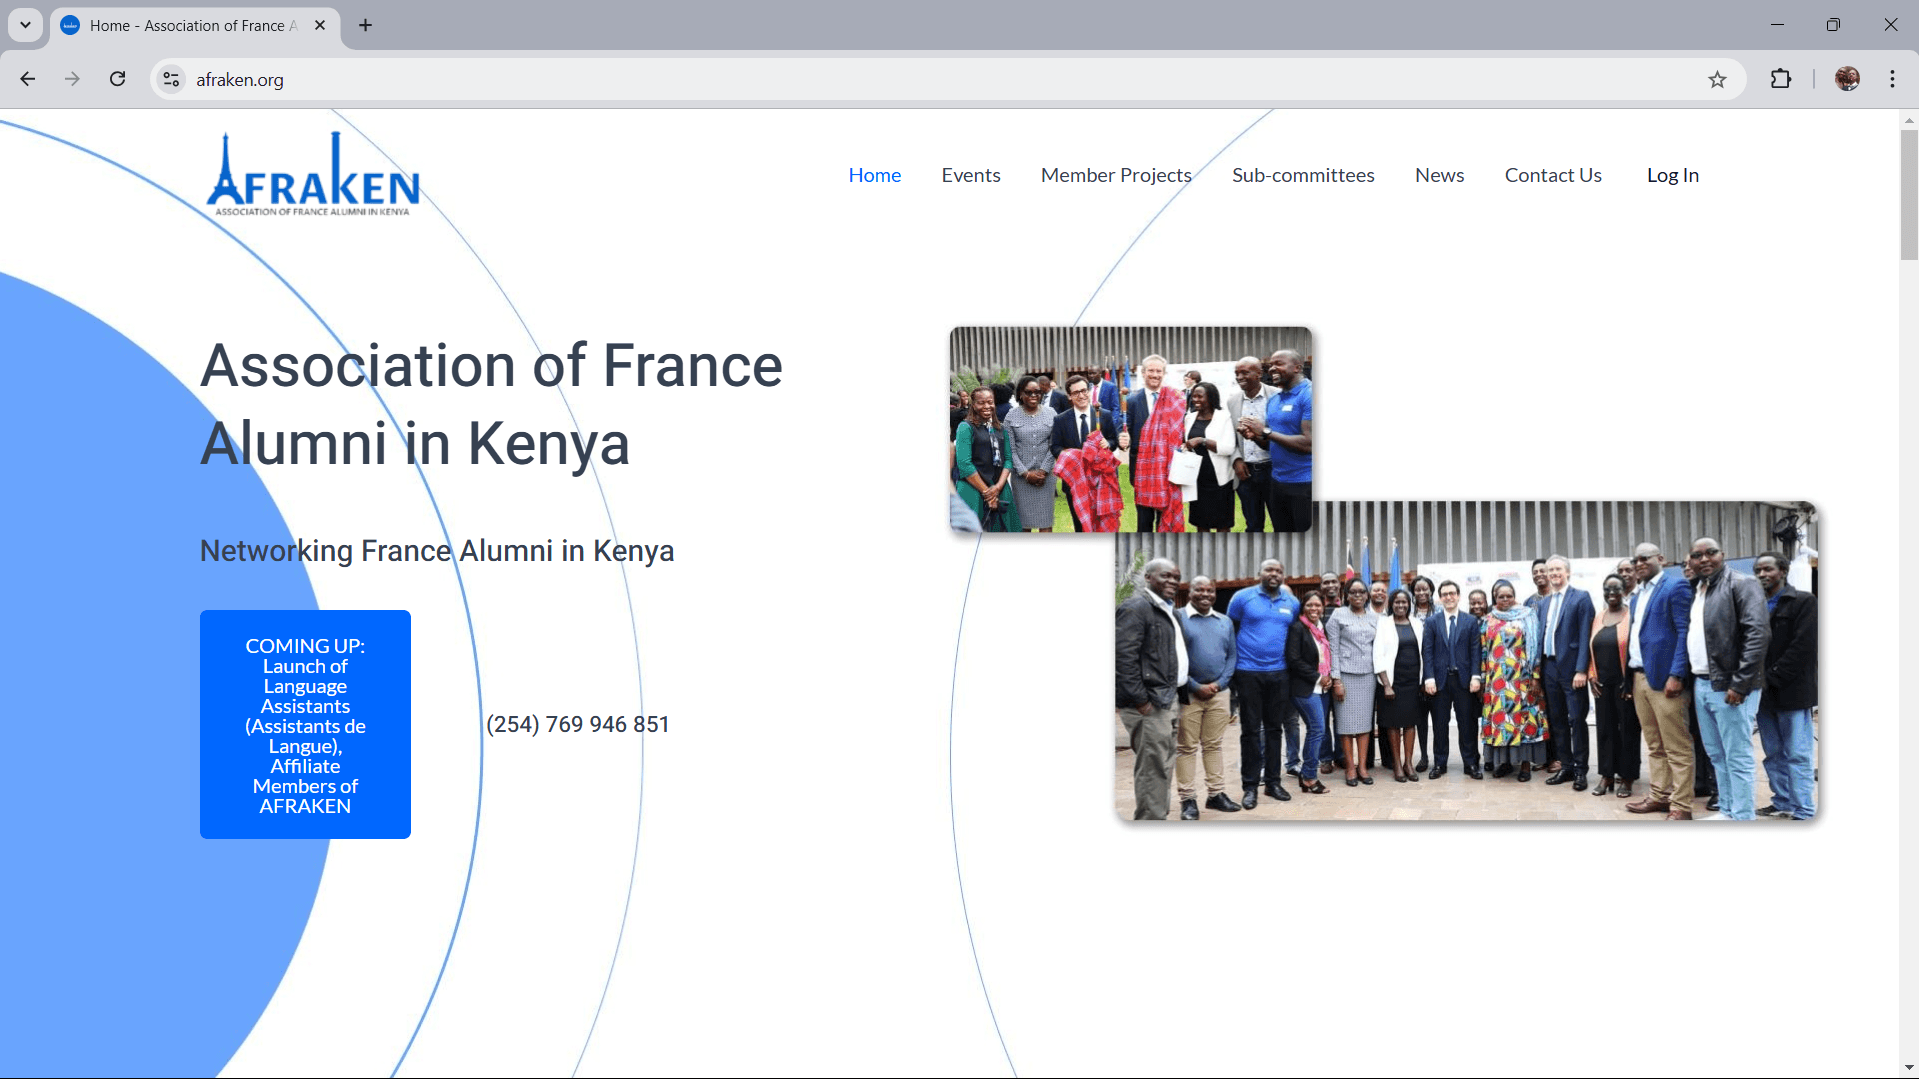Click the phone number (254) 769 946 851
The image size is (1919, 1079).
(577, 724)
